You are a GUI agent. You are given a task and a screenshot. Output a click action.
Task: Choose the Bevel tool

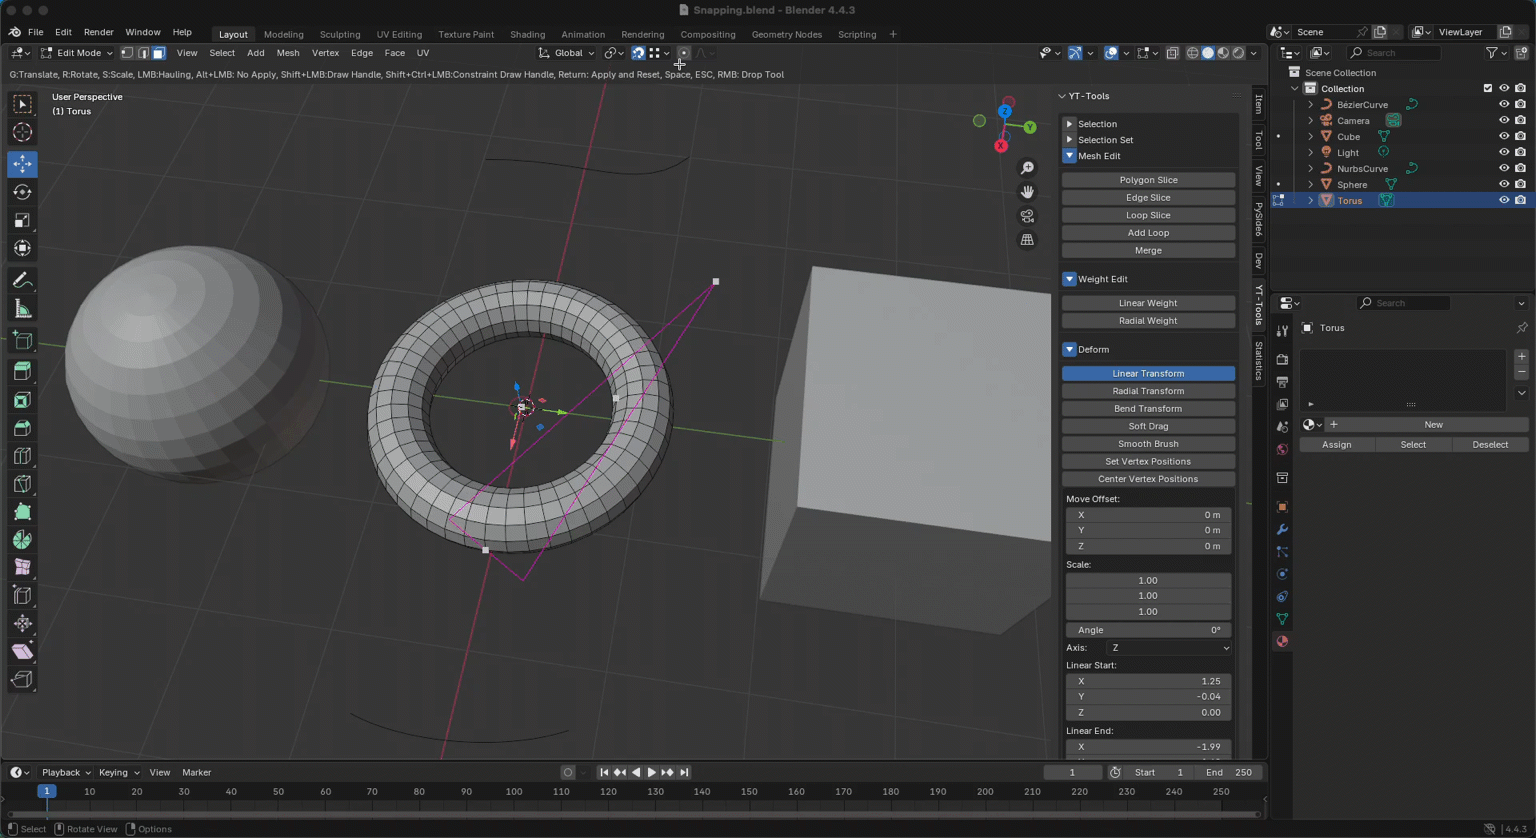coord(22,428)
